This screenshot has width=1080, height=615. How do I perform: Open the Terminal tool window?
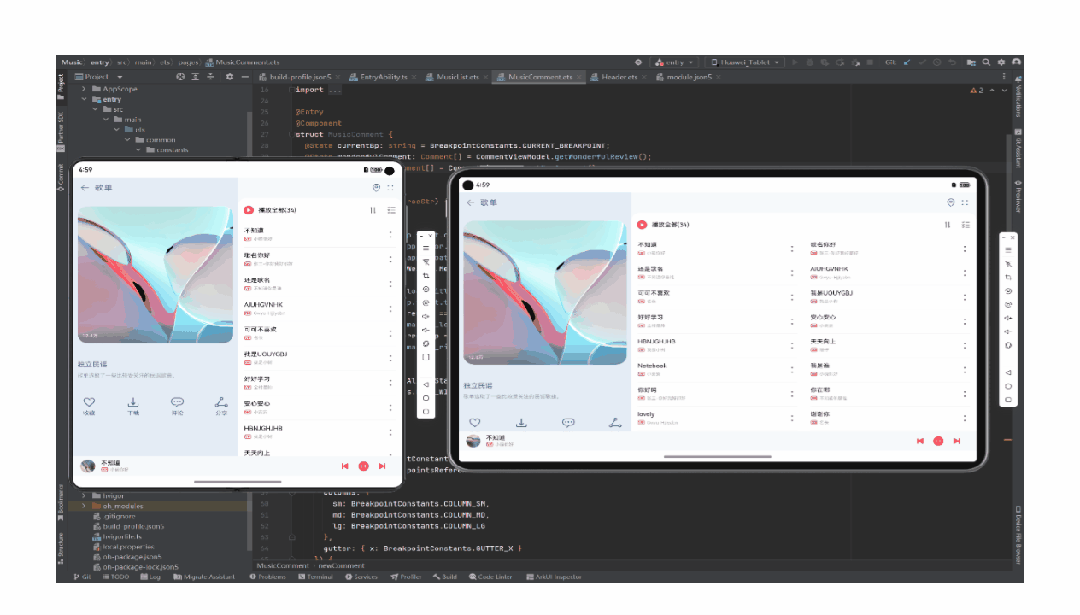tap(315, 577)
